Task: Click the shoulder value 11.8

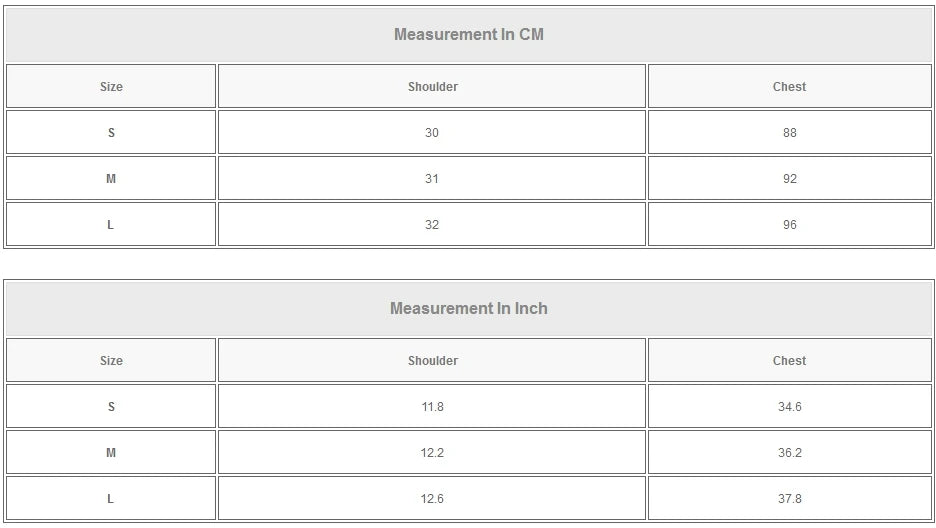Action: point(432,407)
